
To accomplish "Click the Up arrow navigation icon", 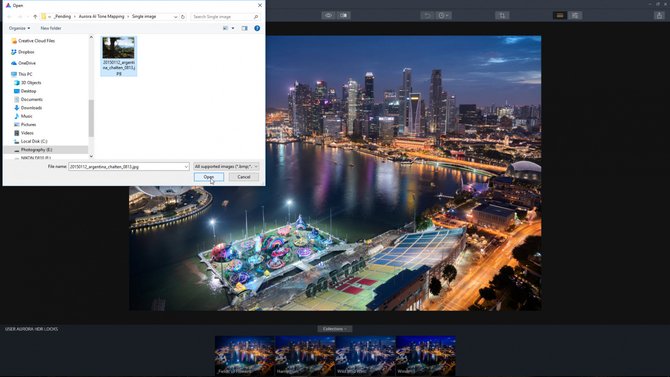I will [35, 17].
